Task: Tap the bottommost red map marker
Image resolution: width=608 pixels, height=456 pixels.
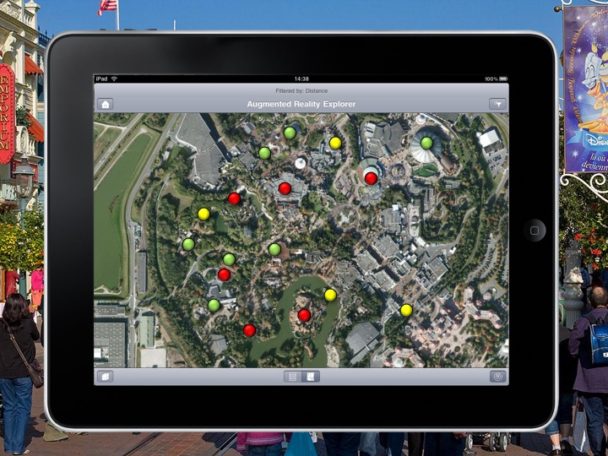Action: pyautogui.click(x=249, y=330)
